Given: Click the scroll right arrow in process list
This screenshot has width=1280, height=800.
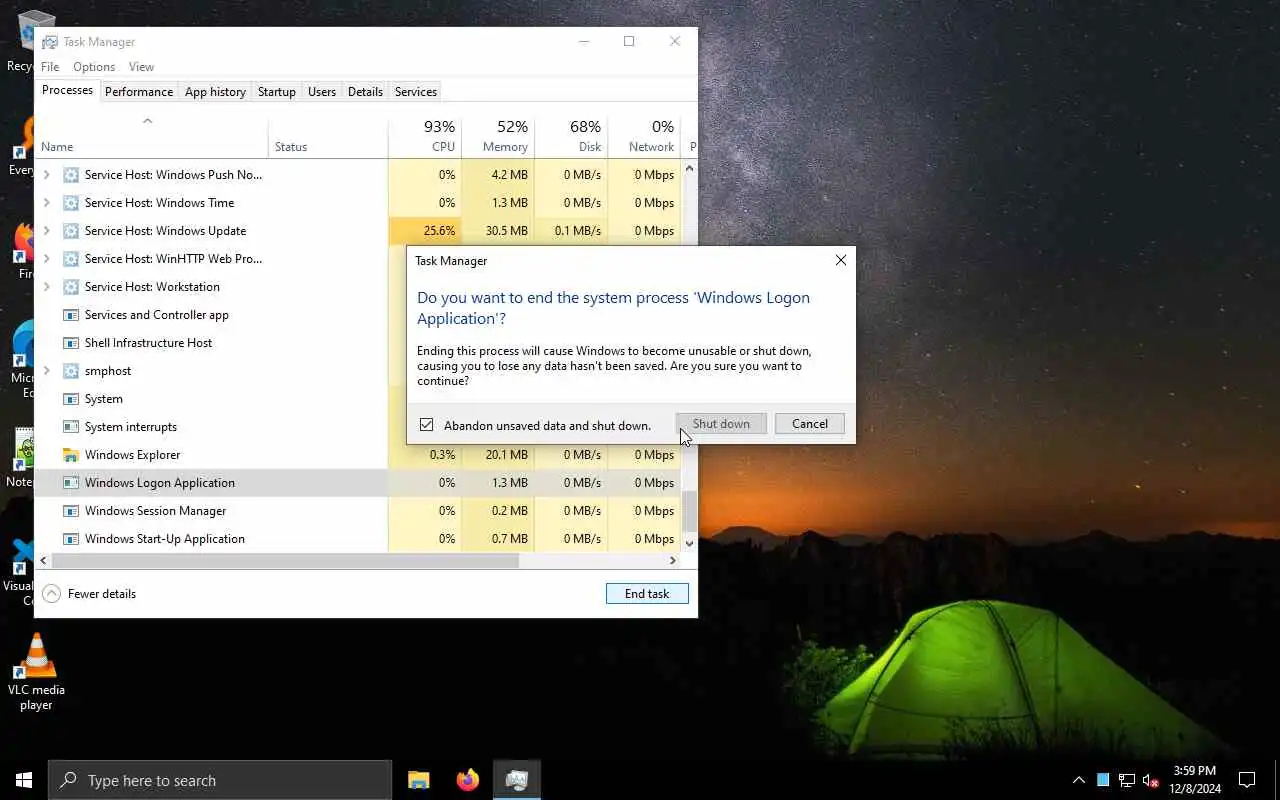Looking at the screenshot, I should pyautogui.click(x=673, y=561).
